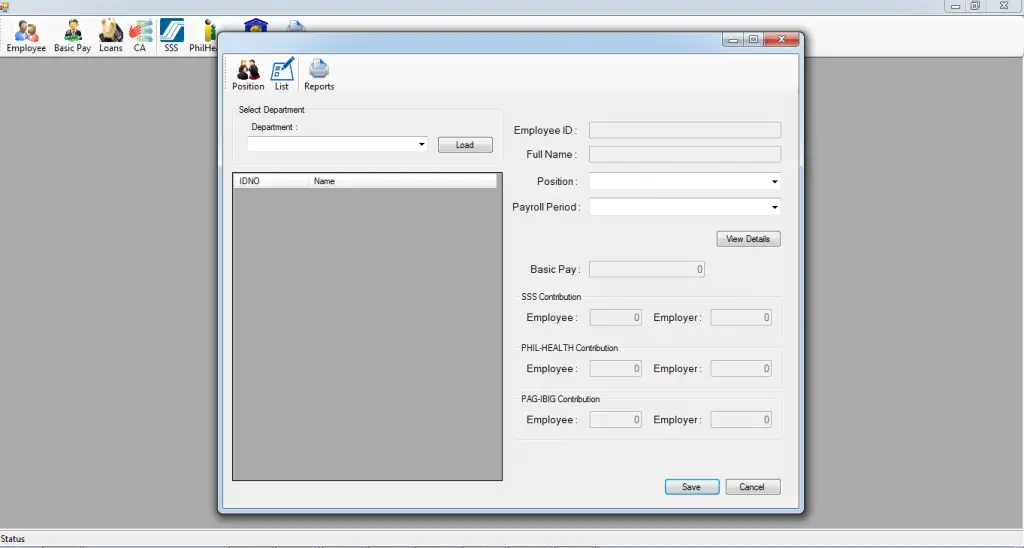Click the View Details button
1024x548 pixels.
point(748,239)
